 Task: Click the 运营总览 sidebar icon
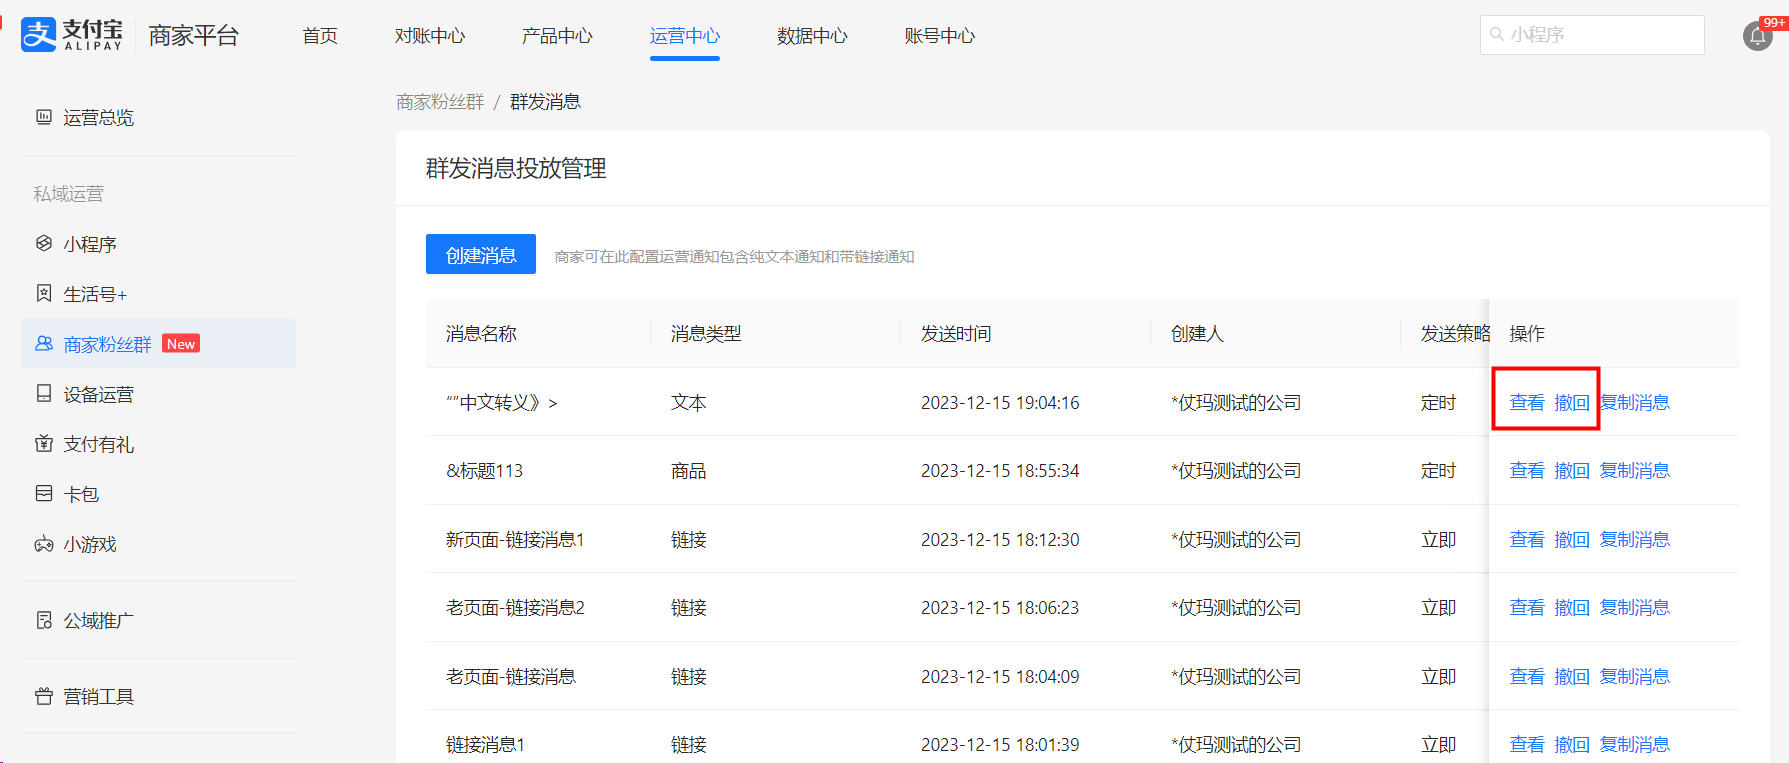(44, 117)
